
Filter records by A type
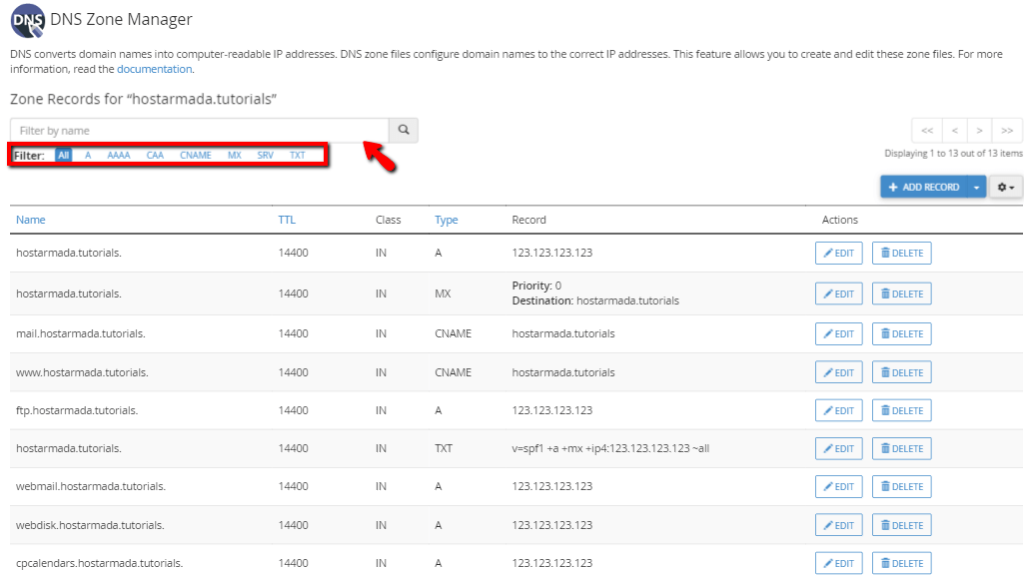pyautogui.click(x=88, y=155)
